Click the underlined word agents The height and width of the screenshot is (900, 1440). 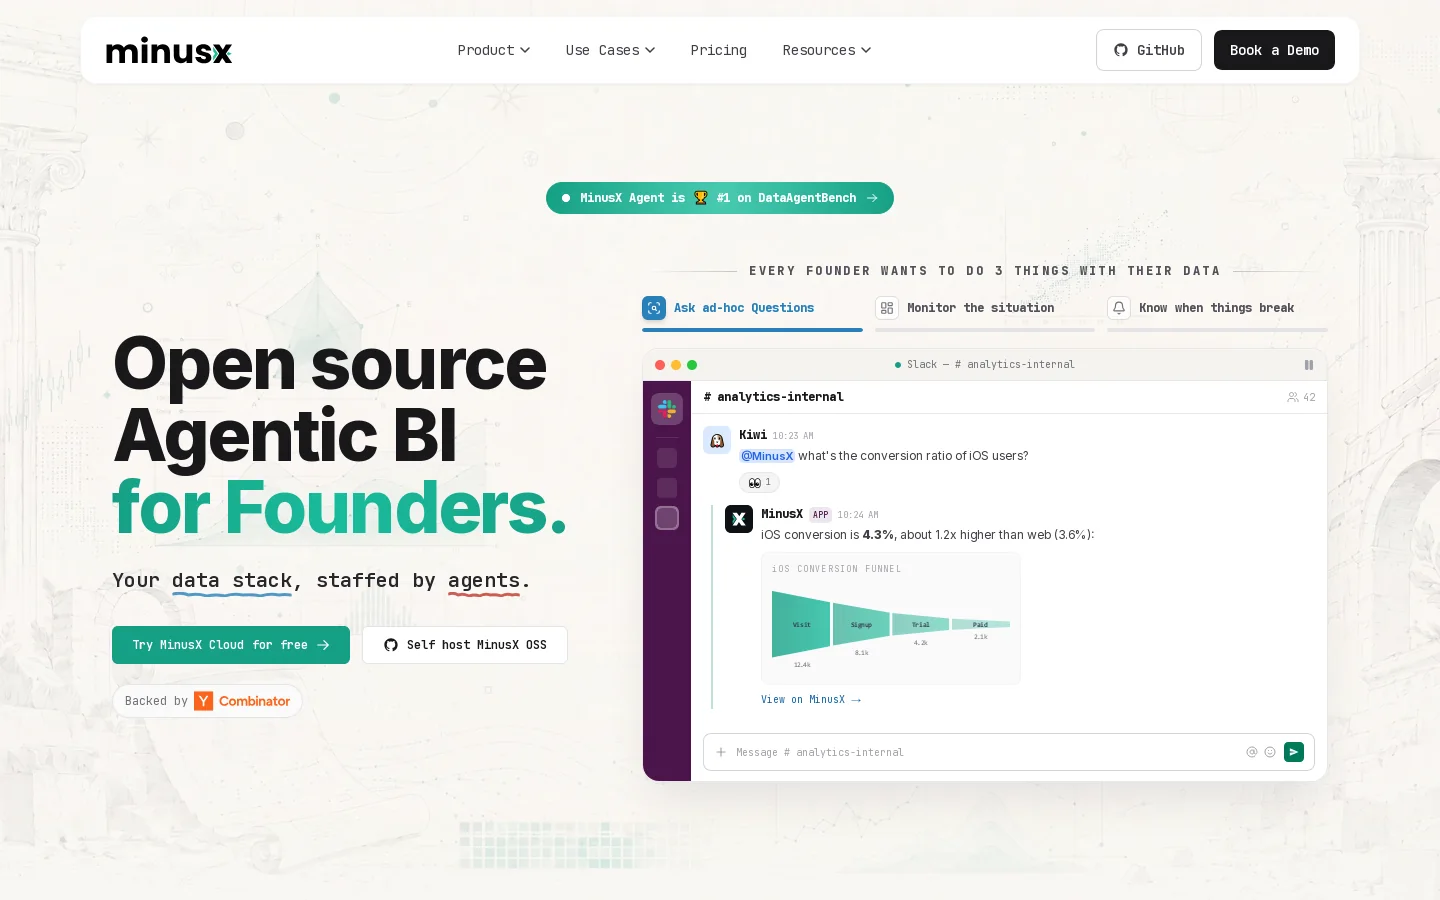coord(484,581)
